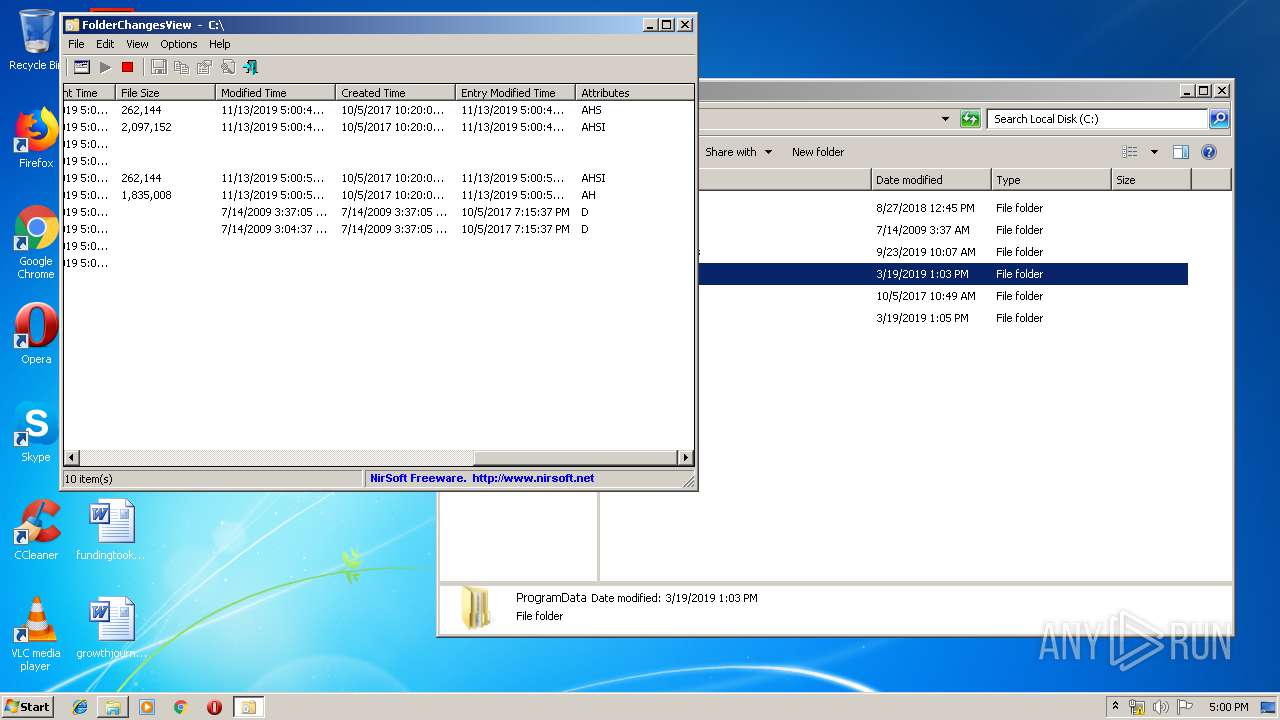Select the fundingtook Word document on desktop
The width and height of the screenshot is (1280, 720).
(110, 531)
